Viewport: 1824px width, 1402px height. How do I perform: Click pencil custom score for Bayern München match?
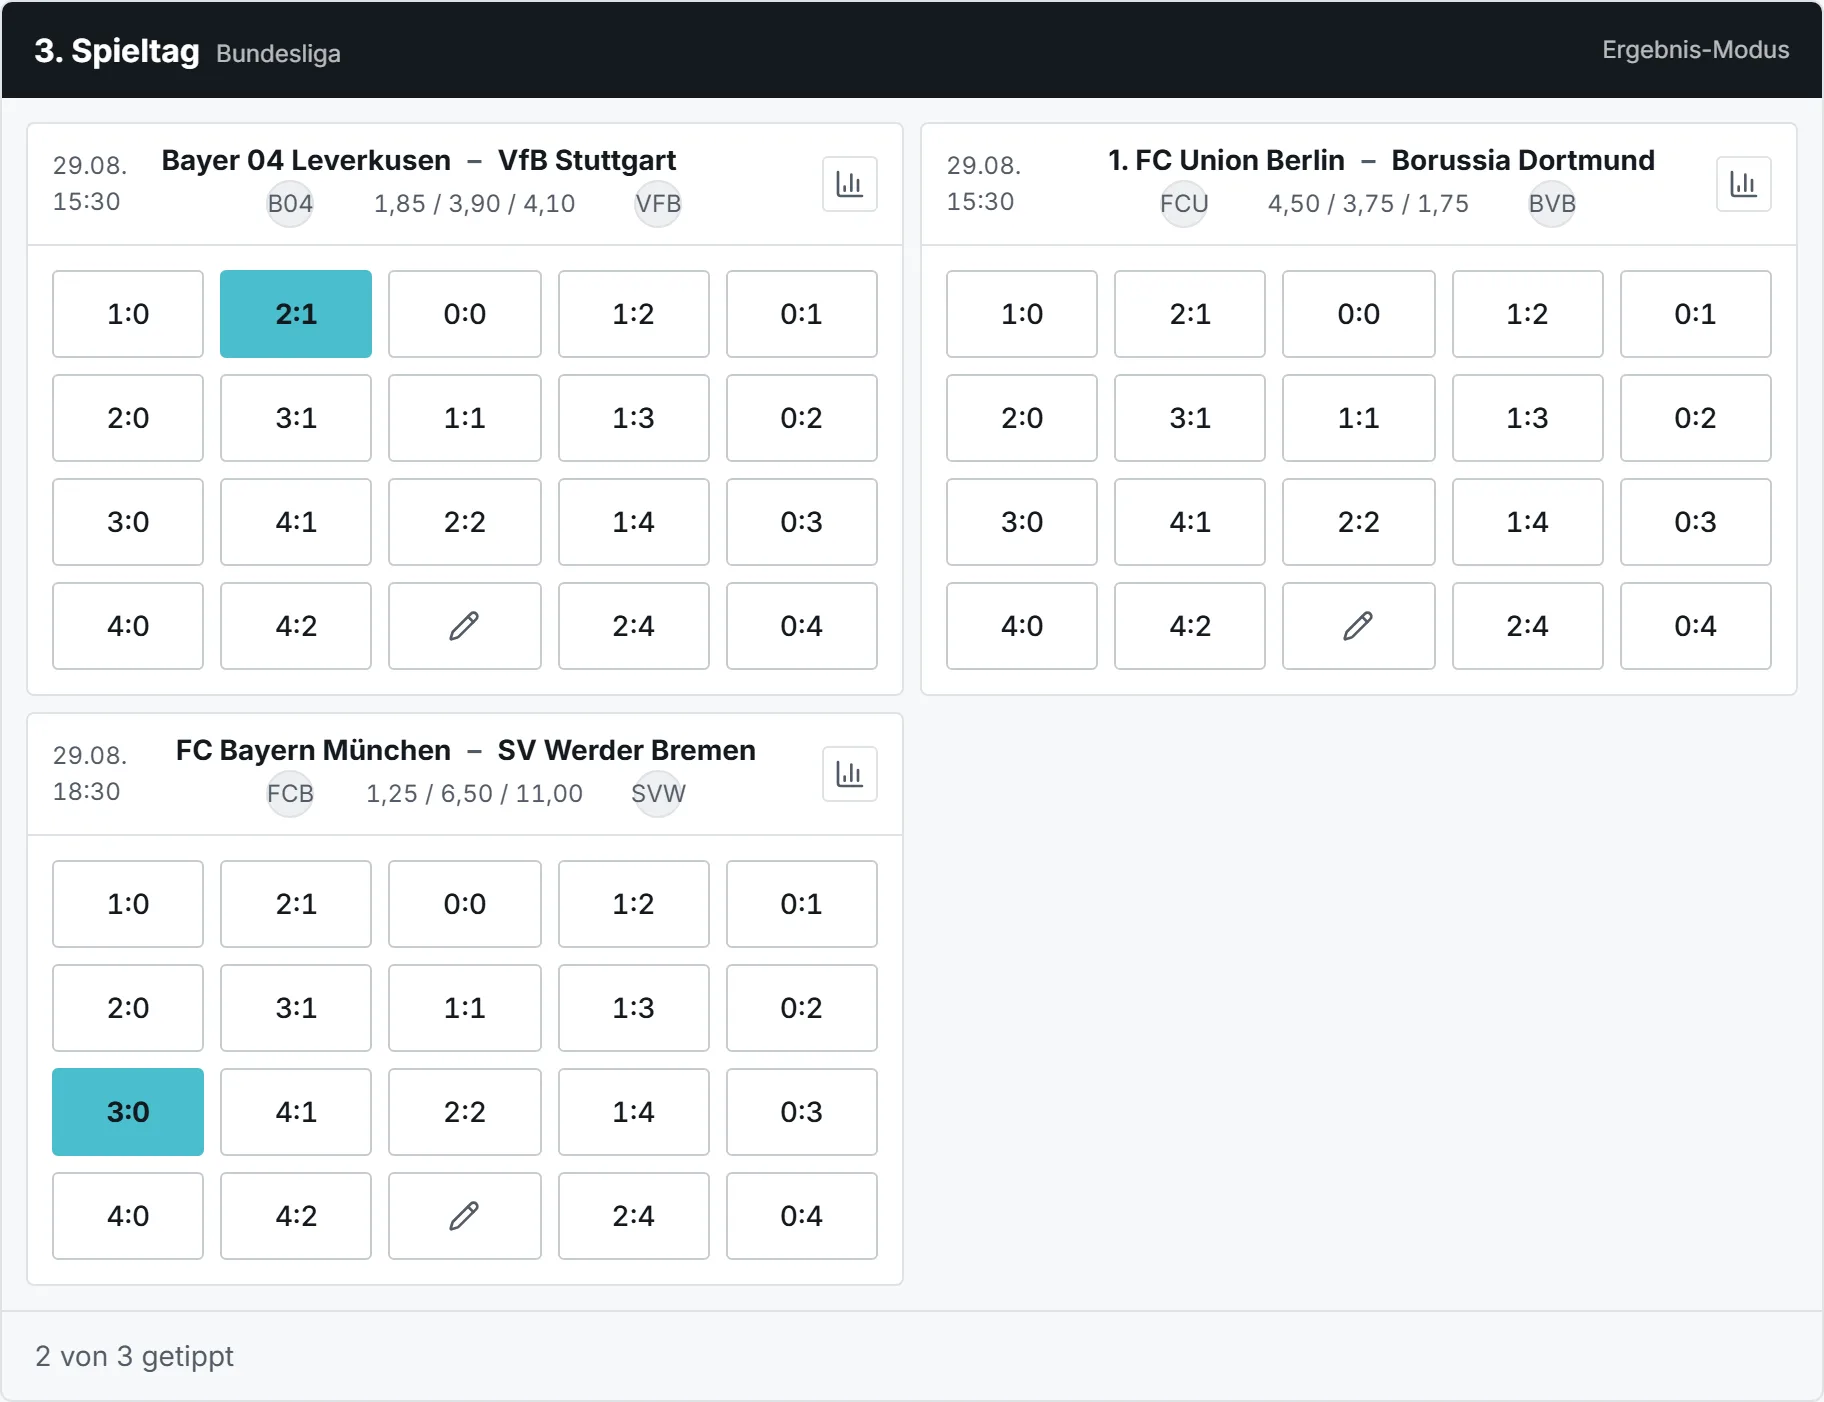click(x=464, y=1216)
